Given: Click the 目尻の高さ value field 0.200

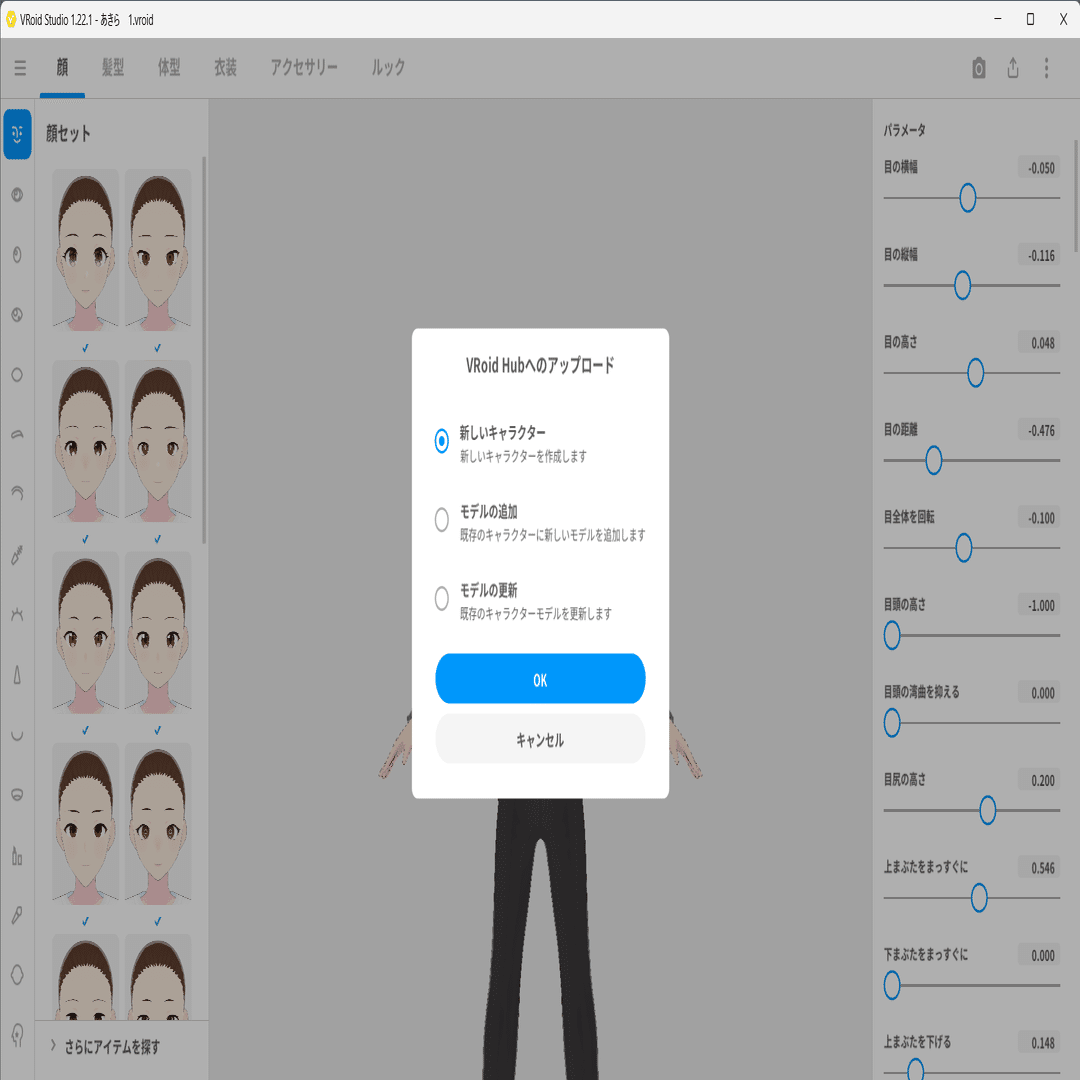Looking at the screenshot, I should pos(1039,780).
